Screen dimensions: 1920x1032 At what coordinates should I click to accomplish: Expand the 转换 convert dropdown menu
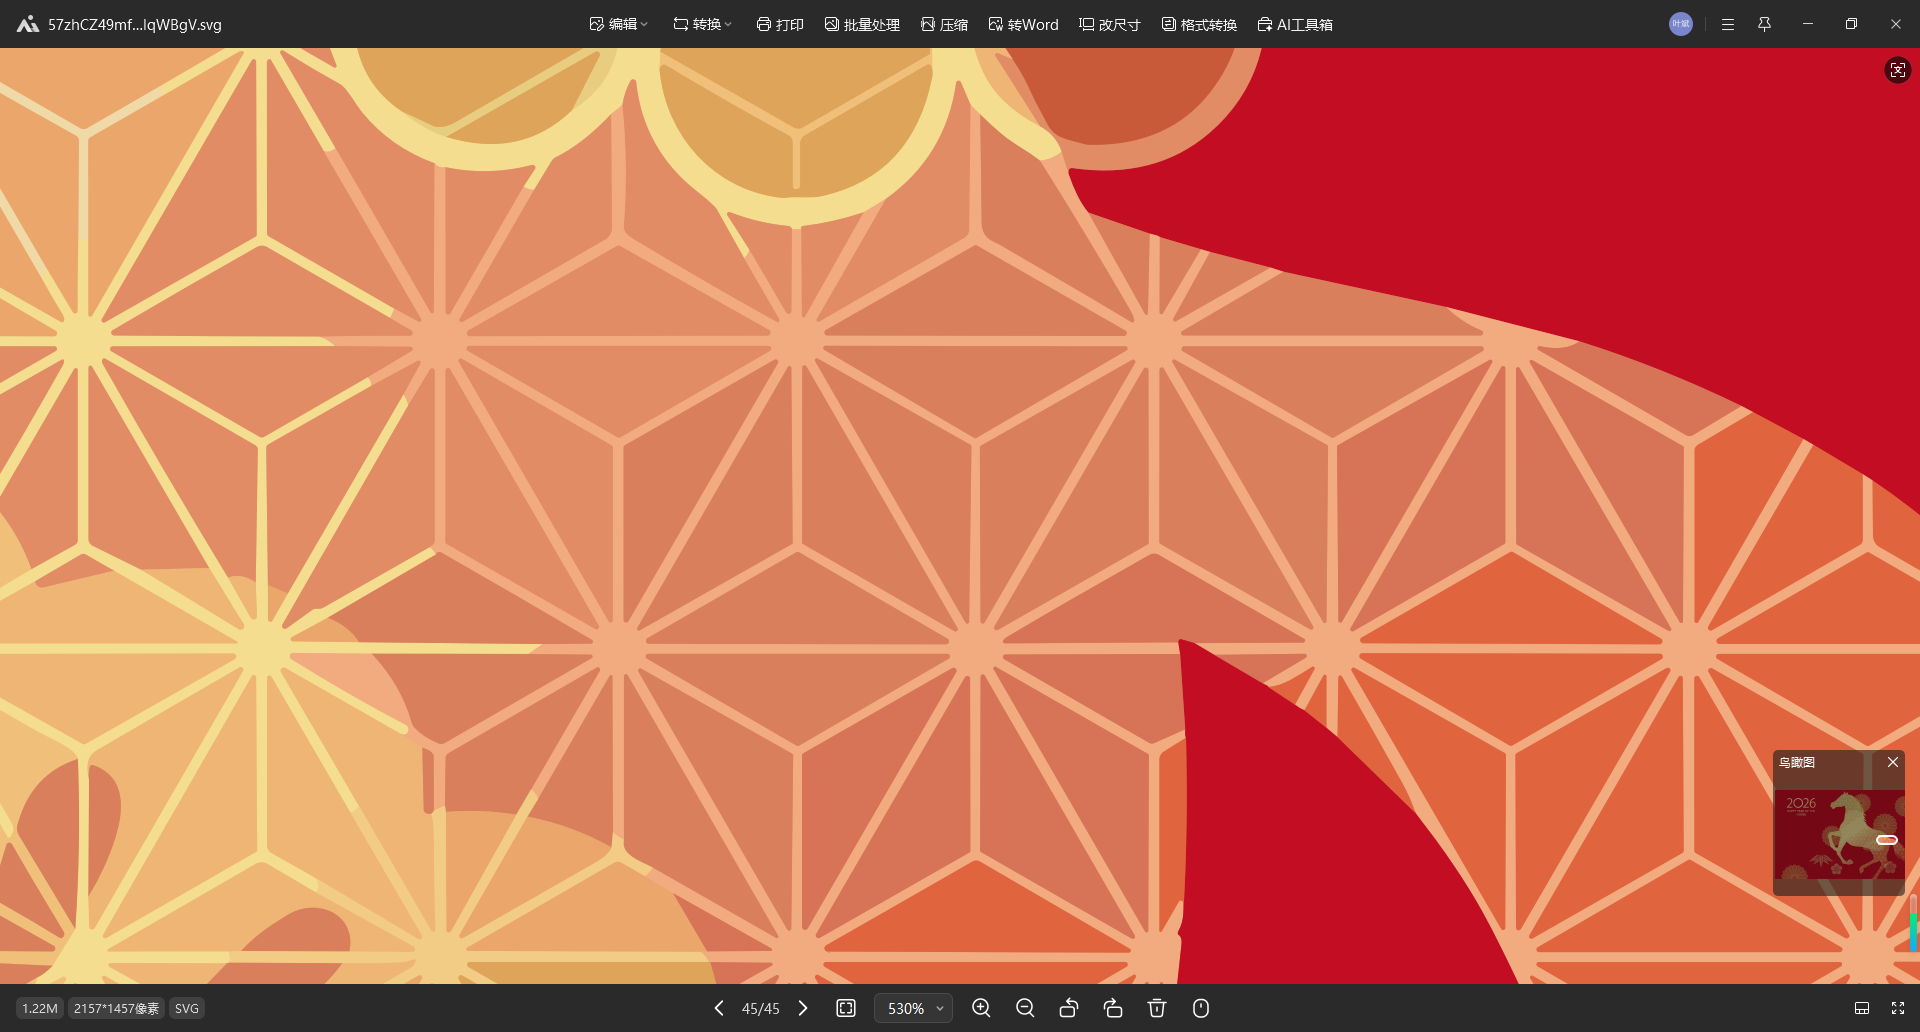pyautogui.click(x=703, y=24)
